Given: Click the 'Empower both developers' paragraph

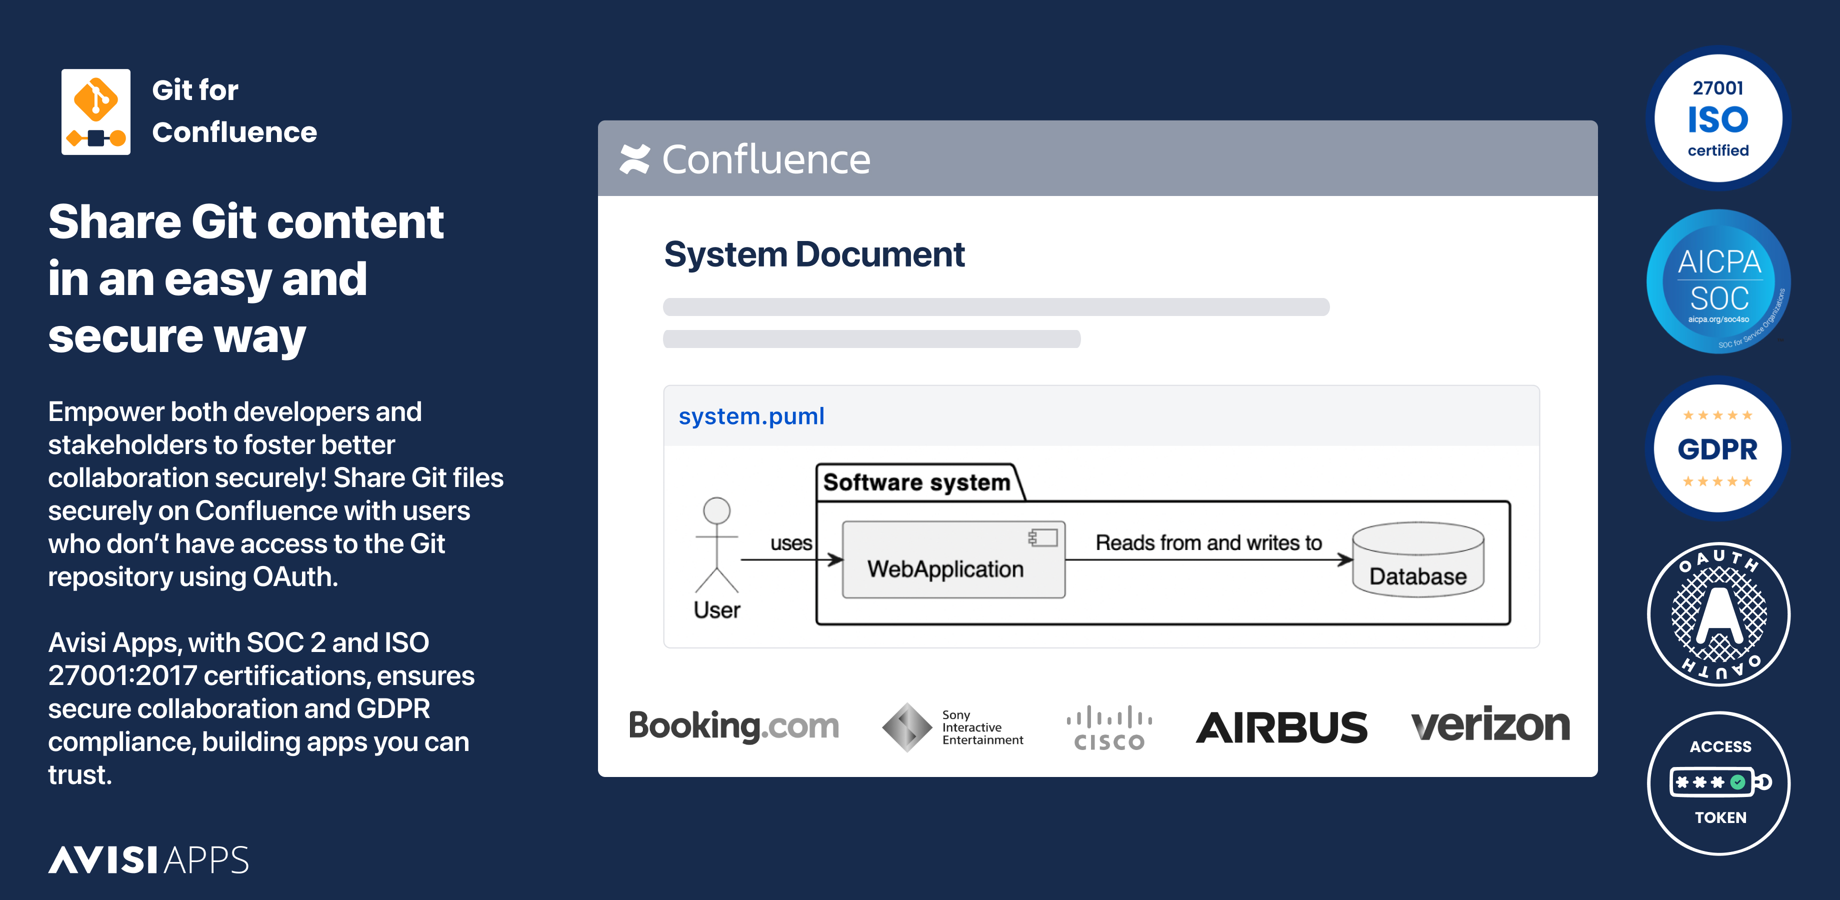Looking at the screenshot, I should 276,494.
